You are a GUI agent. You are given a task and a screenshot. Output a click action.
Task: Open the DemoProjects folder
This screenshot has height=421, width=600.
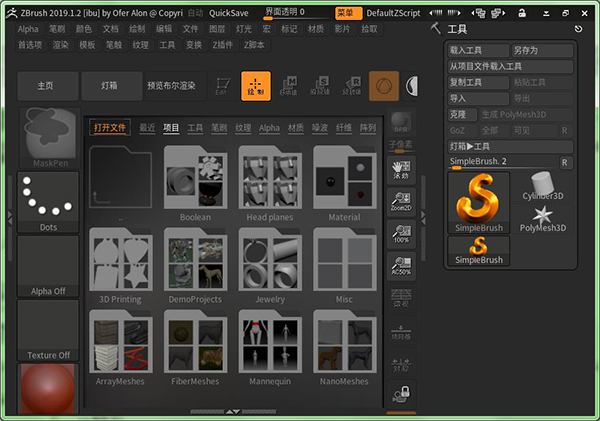[195, 266]
